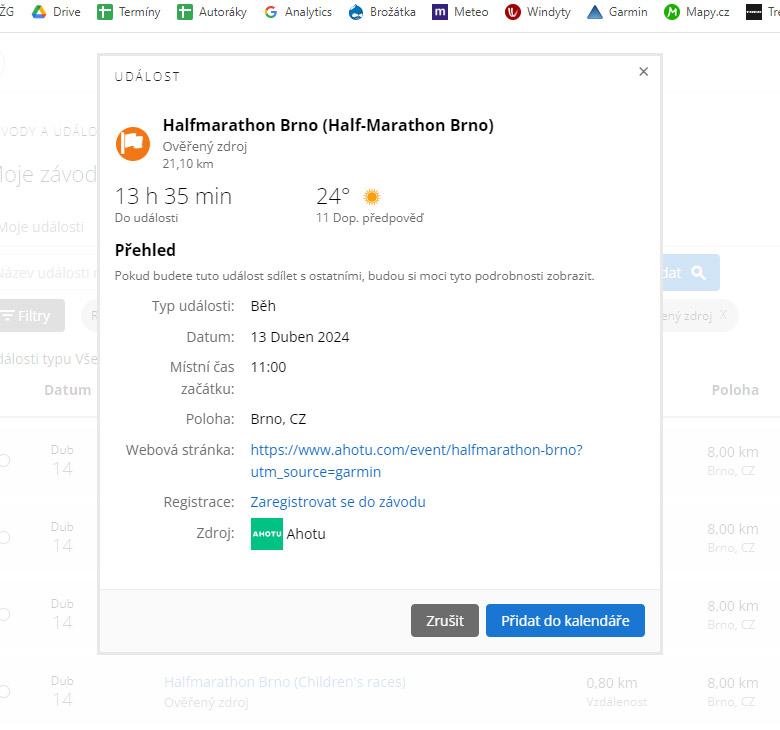
Task: Open the Filtry filter options
Action: [x=30, y=316]
